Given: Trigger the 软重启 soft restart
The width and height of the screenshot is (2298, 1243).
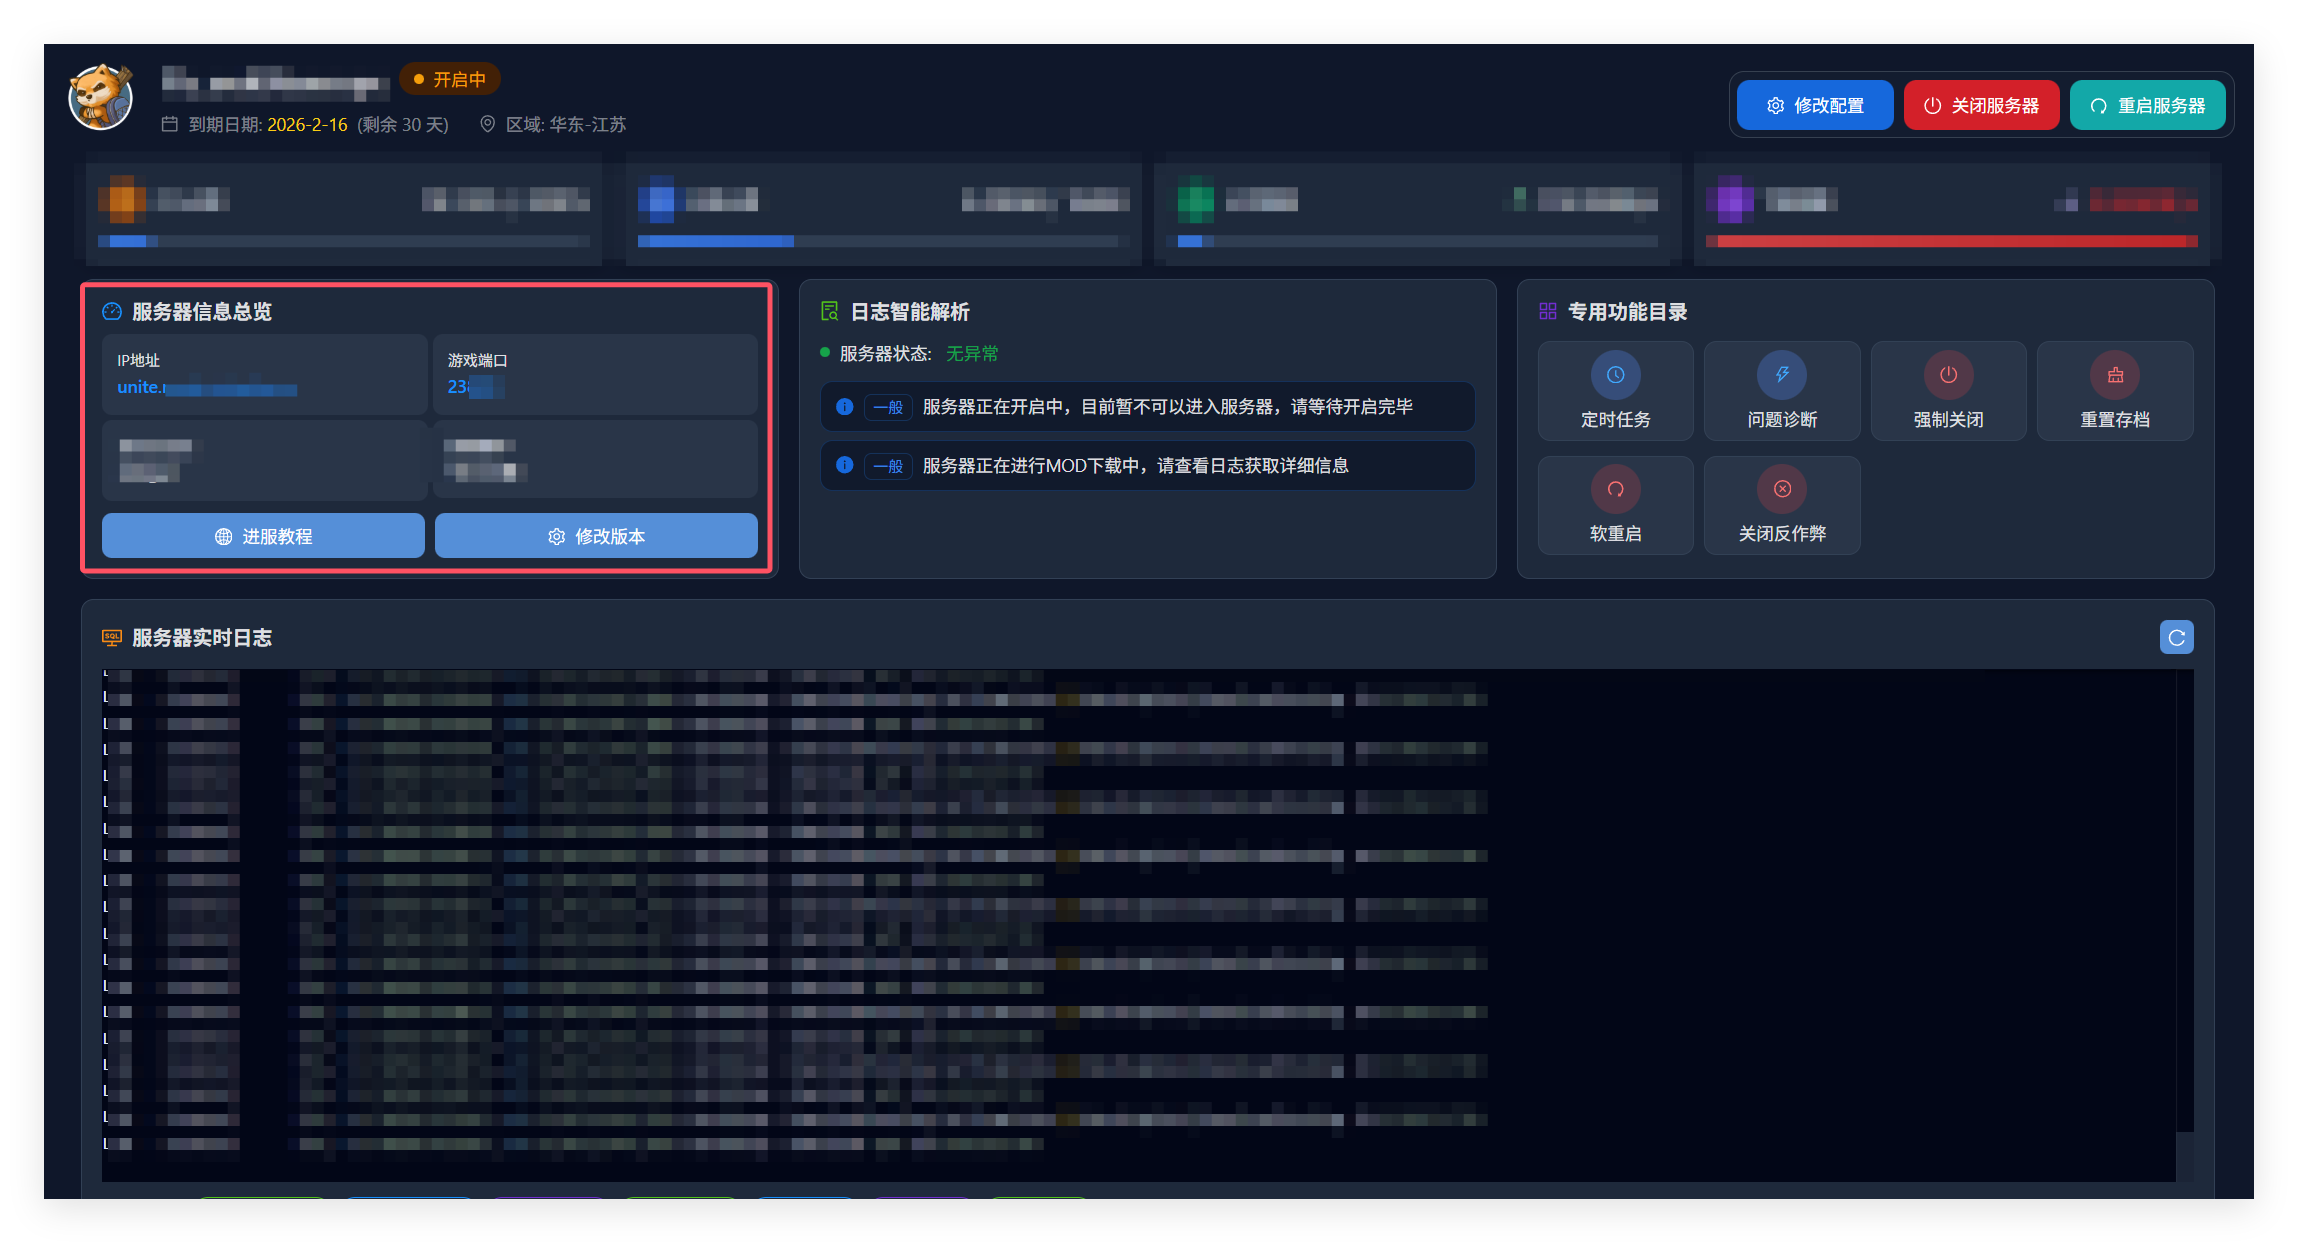Looking at the screenshot, I should (x=1615, y=505).
